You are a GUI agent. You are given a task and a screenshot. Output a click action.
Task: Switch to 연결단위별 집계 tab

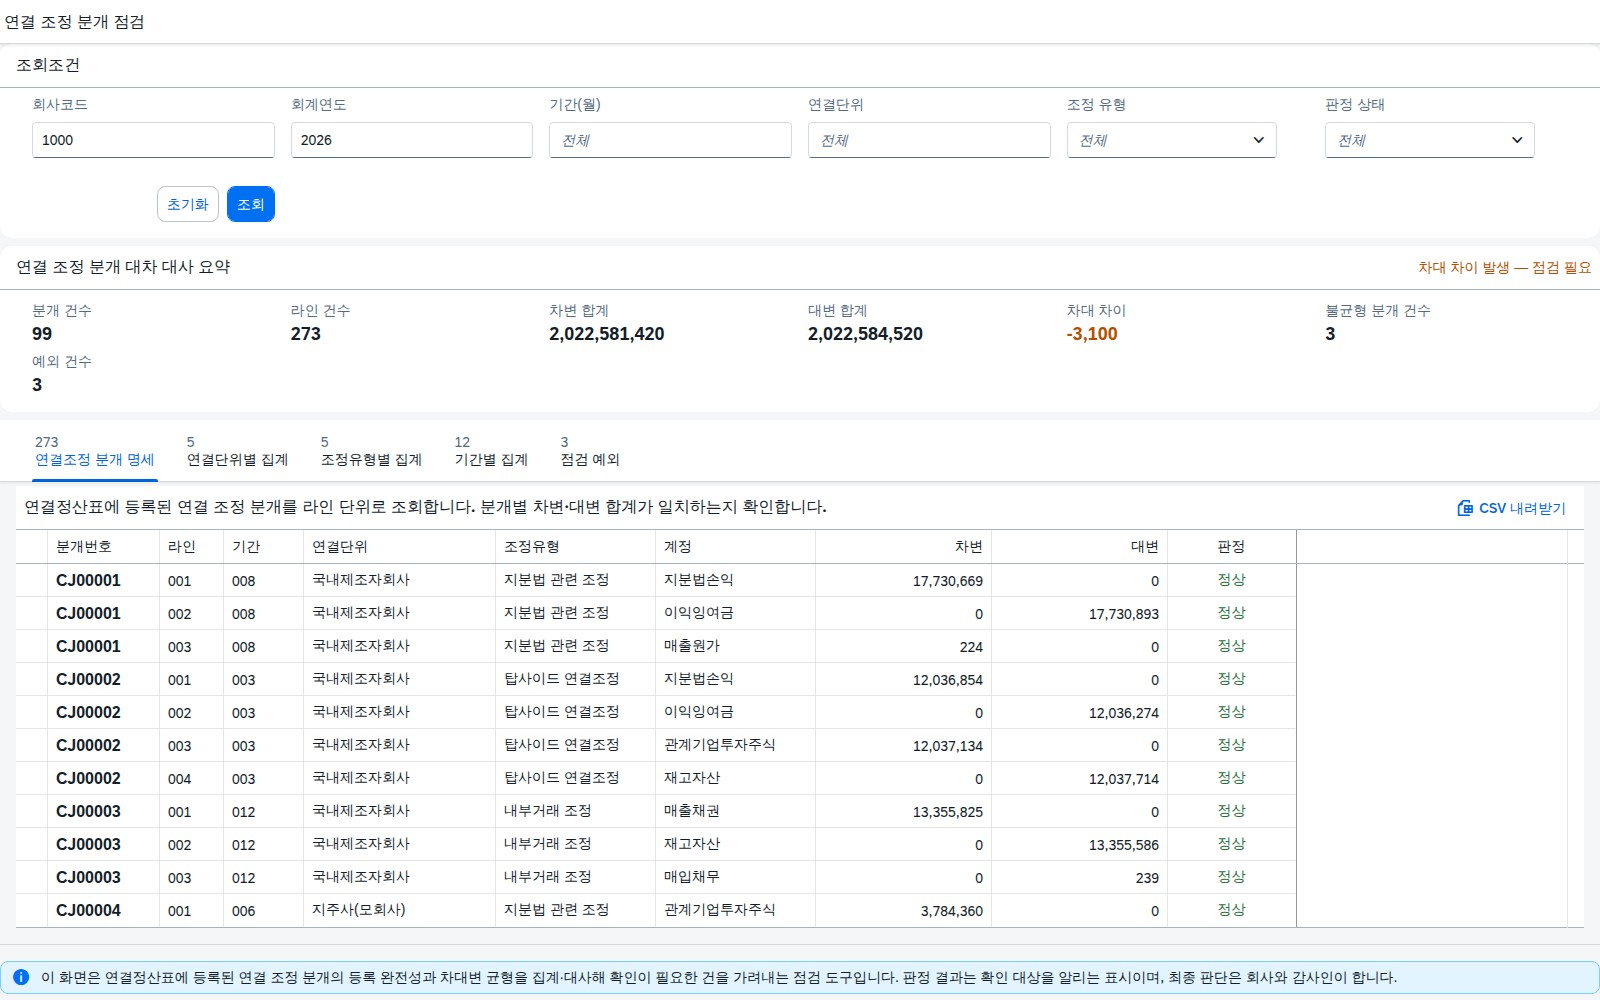[237, 452]
